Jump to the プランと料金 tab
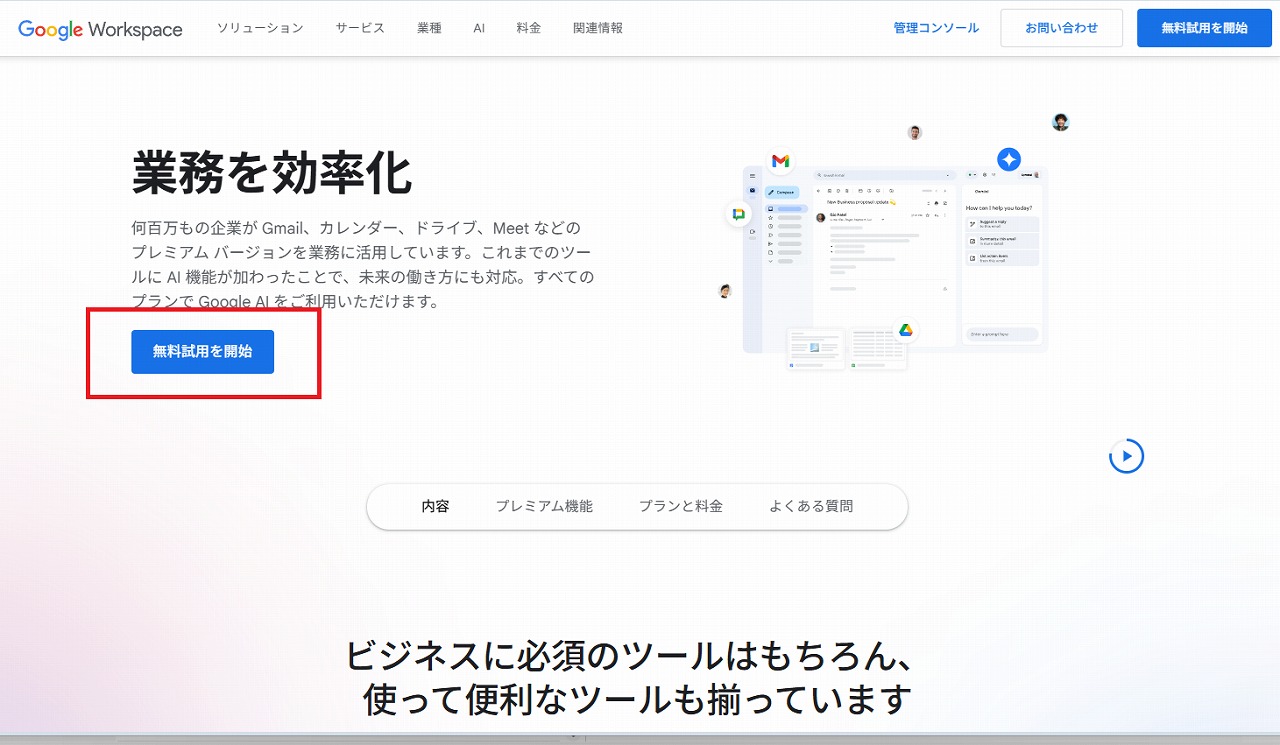This screenshot has width=1280, height=745. 681,506
